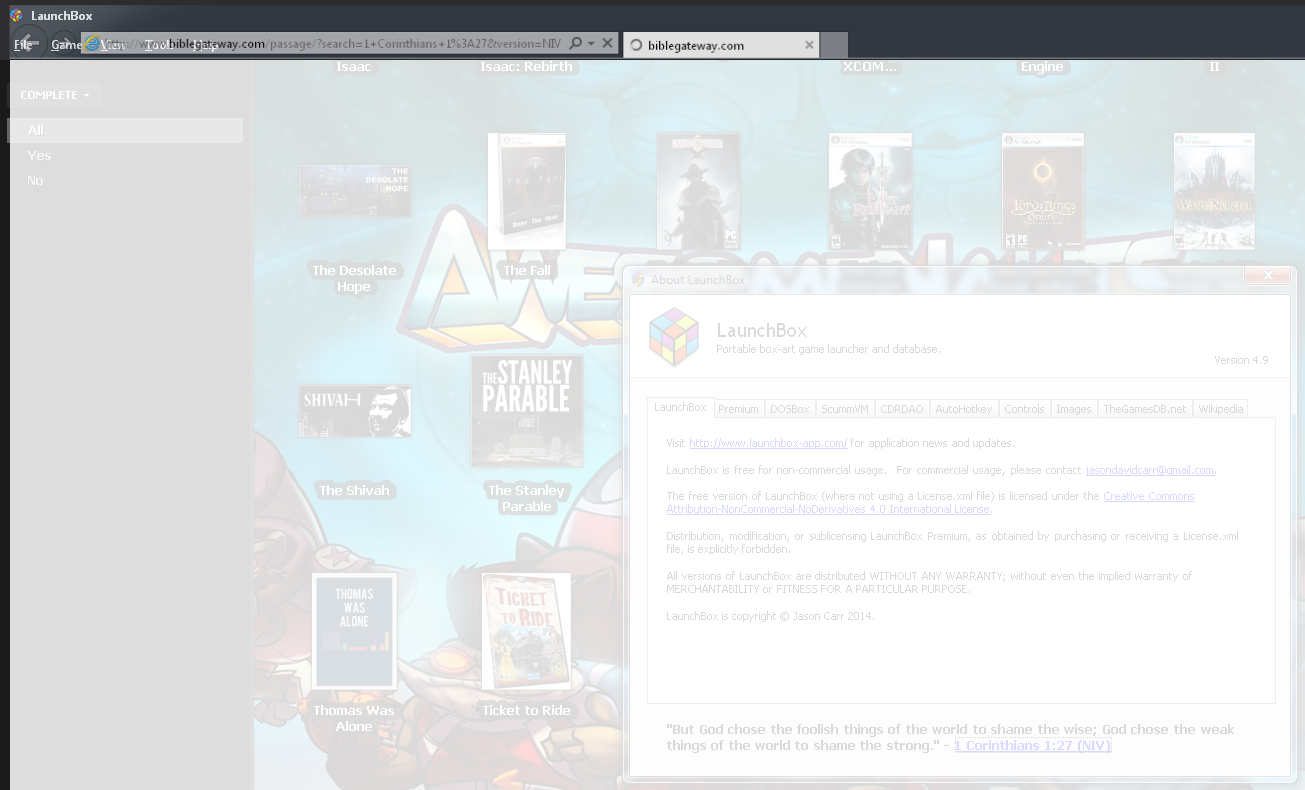Image resolution: width=1305 pixels, height=790 pixels.
Task: Switch to the biblegateway.com tab
Action: [721, 45]
